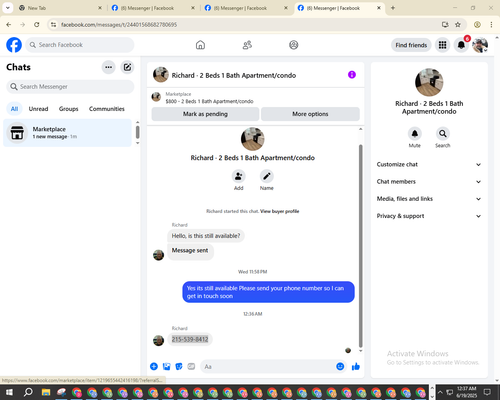Select the All chats filter
500x400 pixels.
(14, 109)
